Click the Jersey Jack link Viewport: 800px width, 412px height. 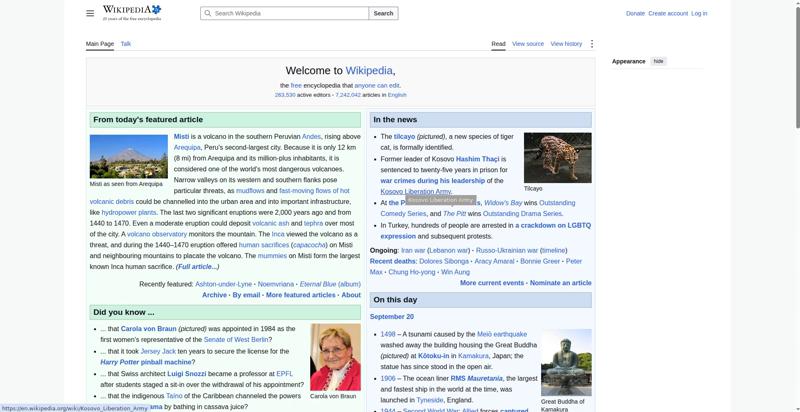(158, 351)
